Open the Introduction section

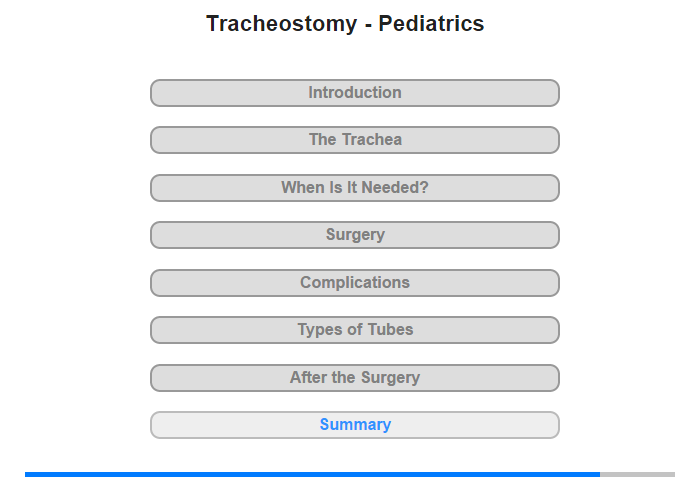(x=354, y=93)
